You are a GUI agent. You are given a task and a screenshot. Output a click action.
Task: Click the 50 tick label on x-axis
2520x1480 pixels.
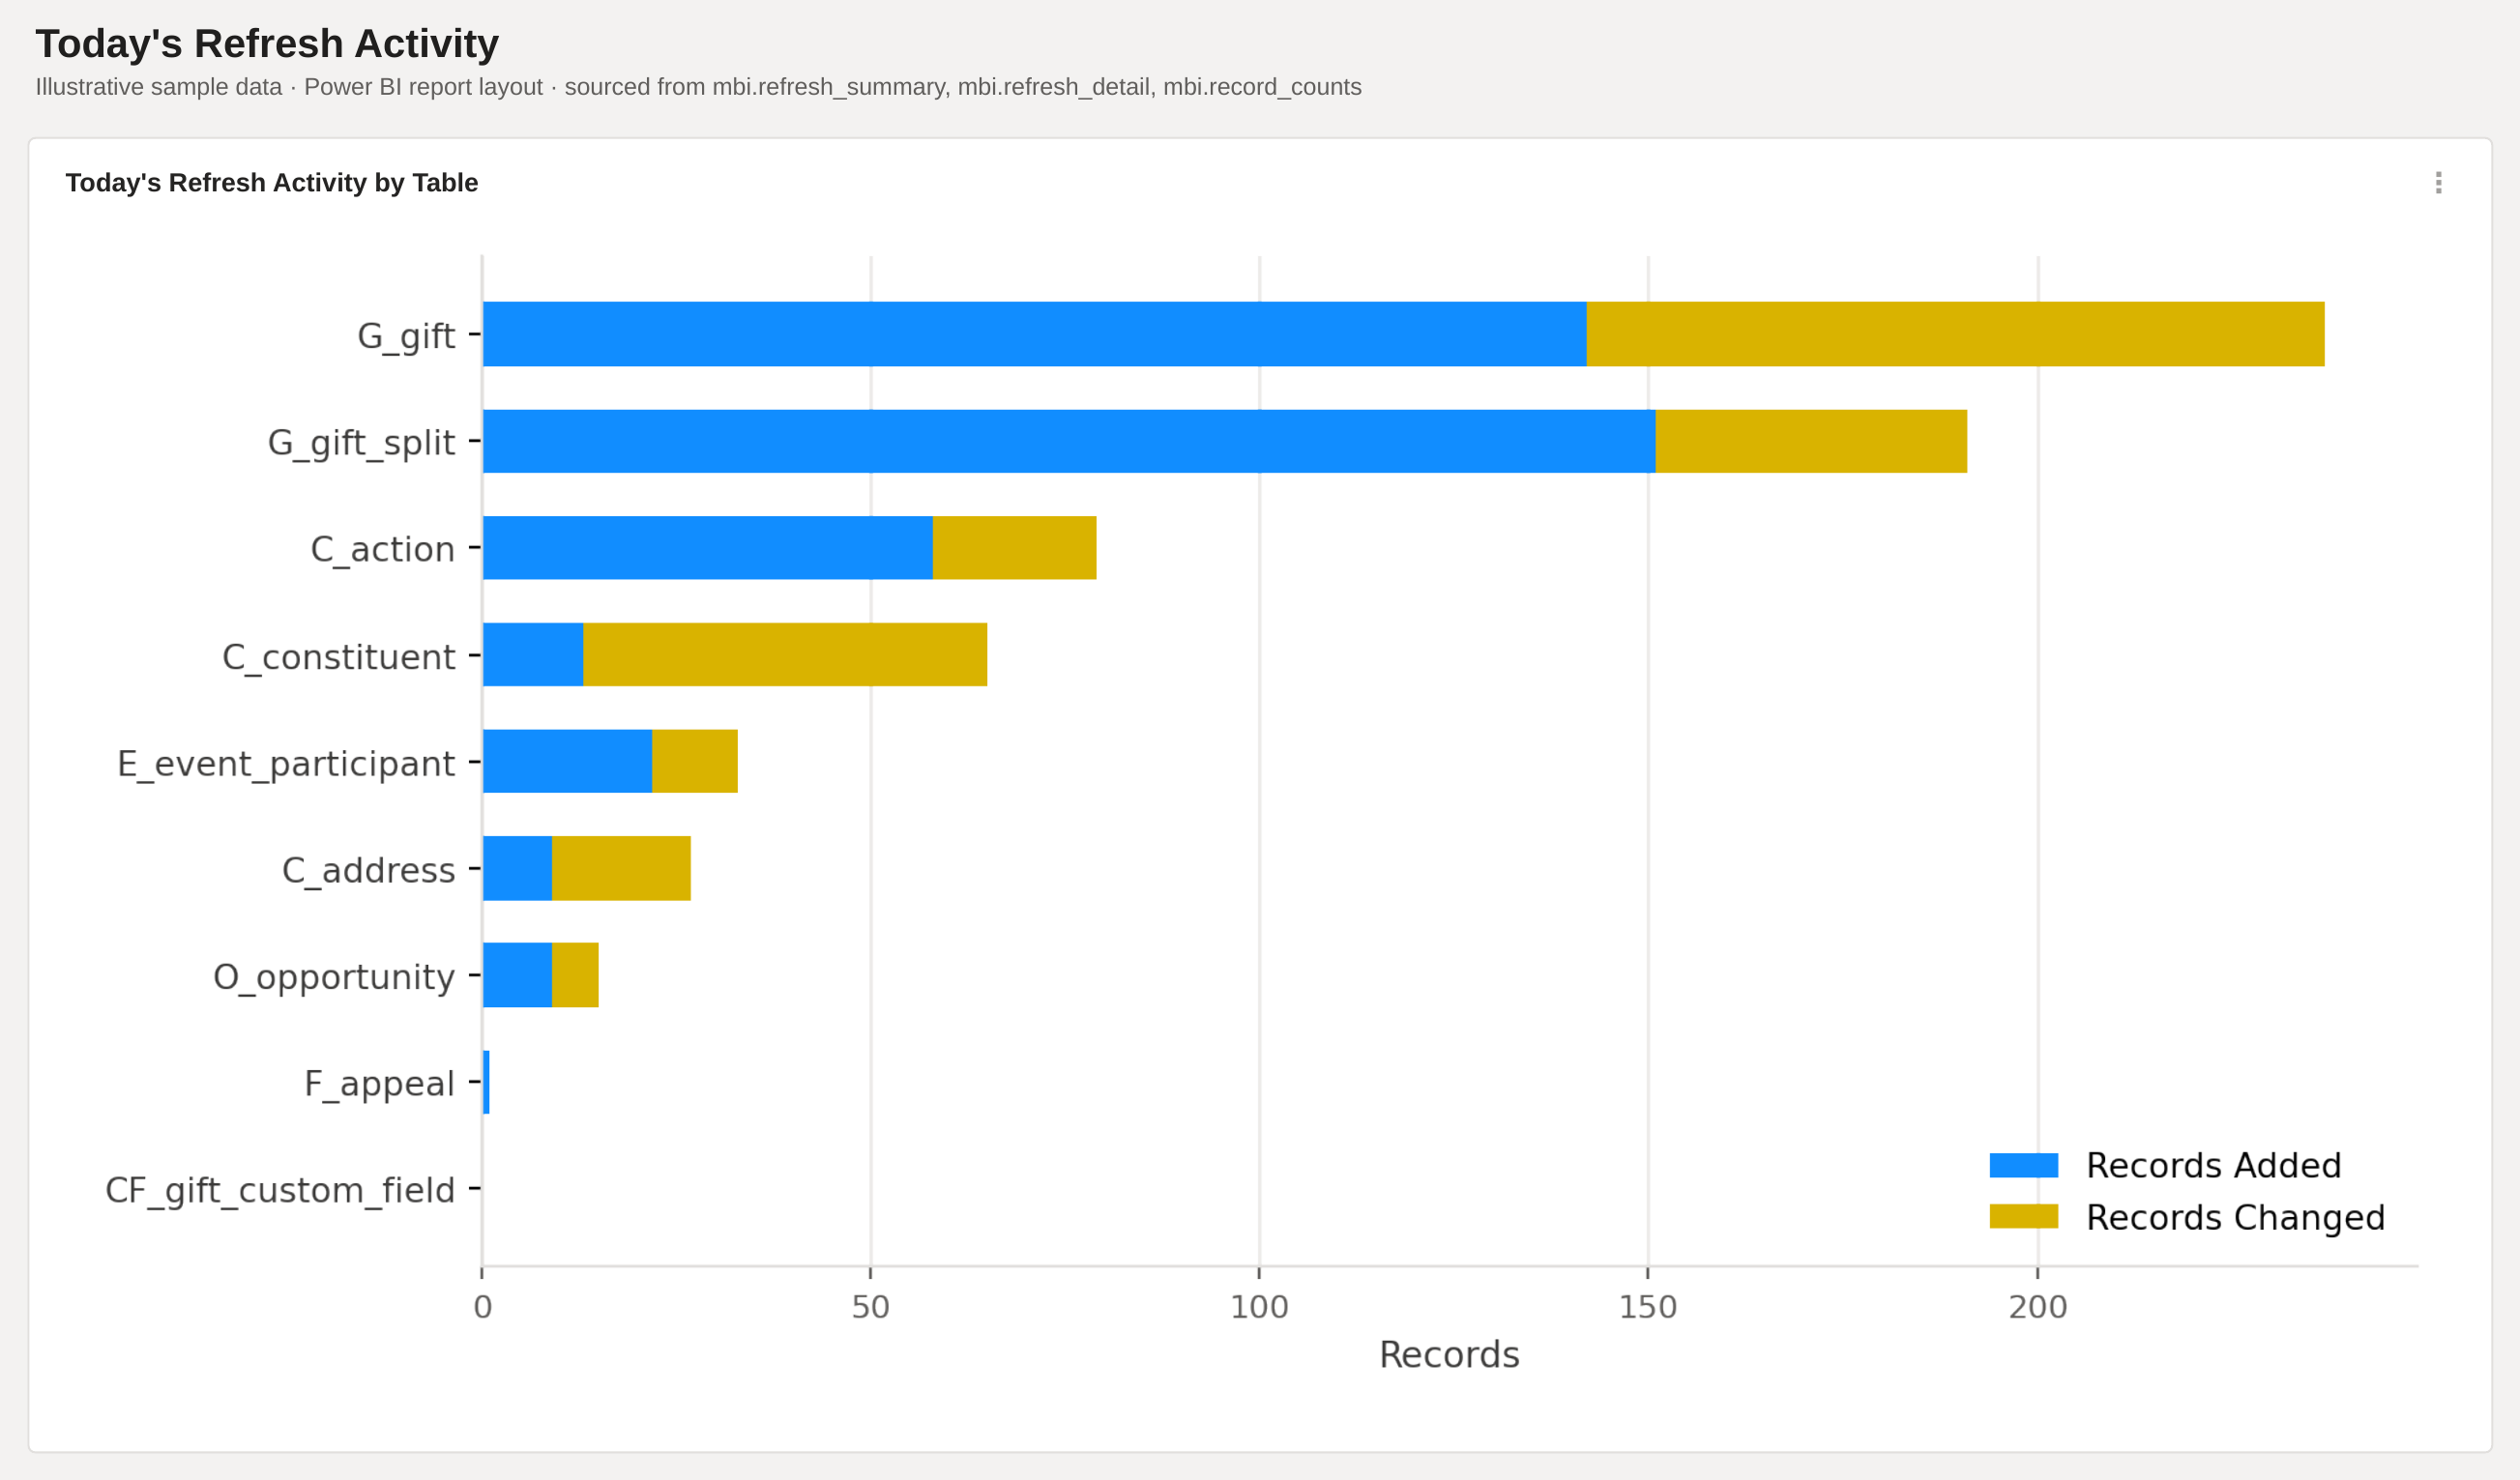tap(870, 1307)
